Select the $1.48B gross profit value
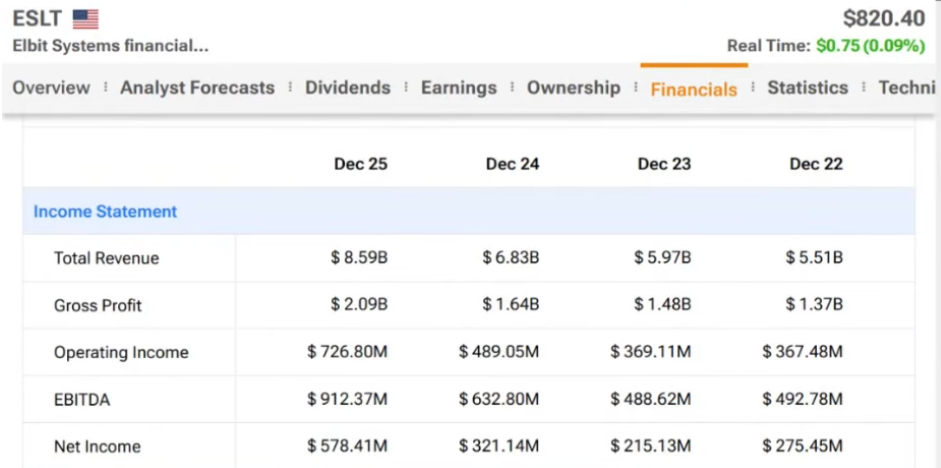941x468 pixels. 663,305
